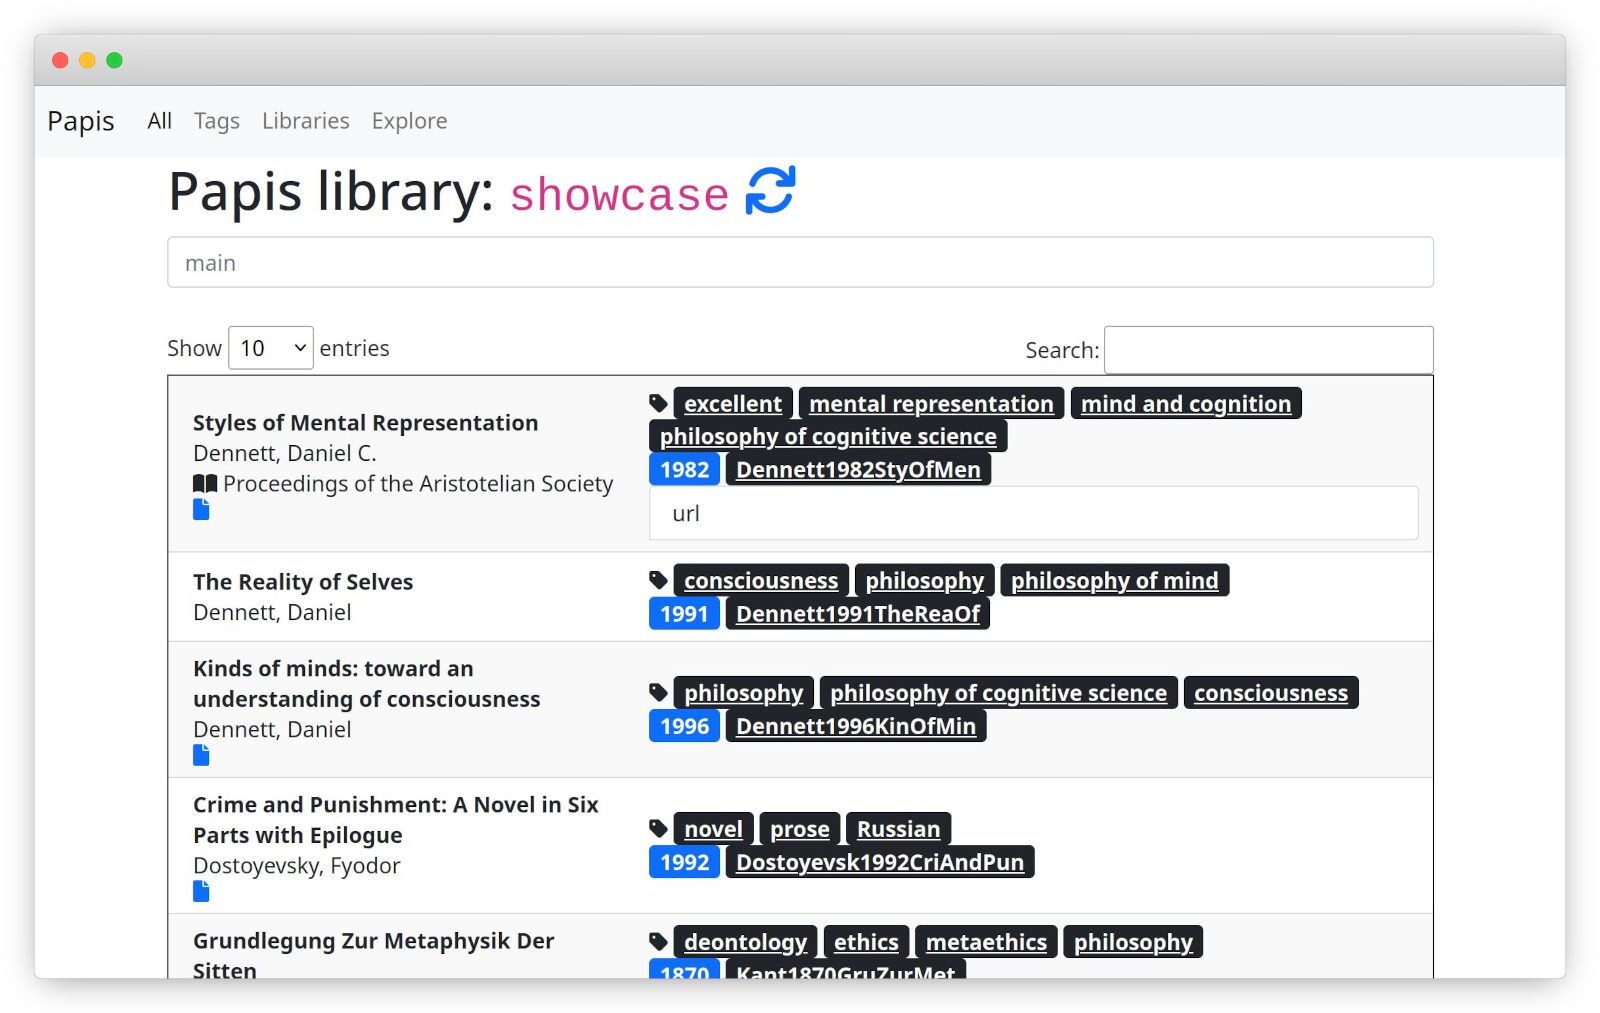1600x1013 pixels.
Task: Click tag icon in Styles of Mental Representation row
Action: [658, 403]
